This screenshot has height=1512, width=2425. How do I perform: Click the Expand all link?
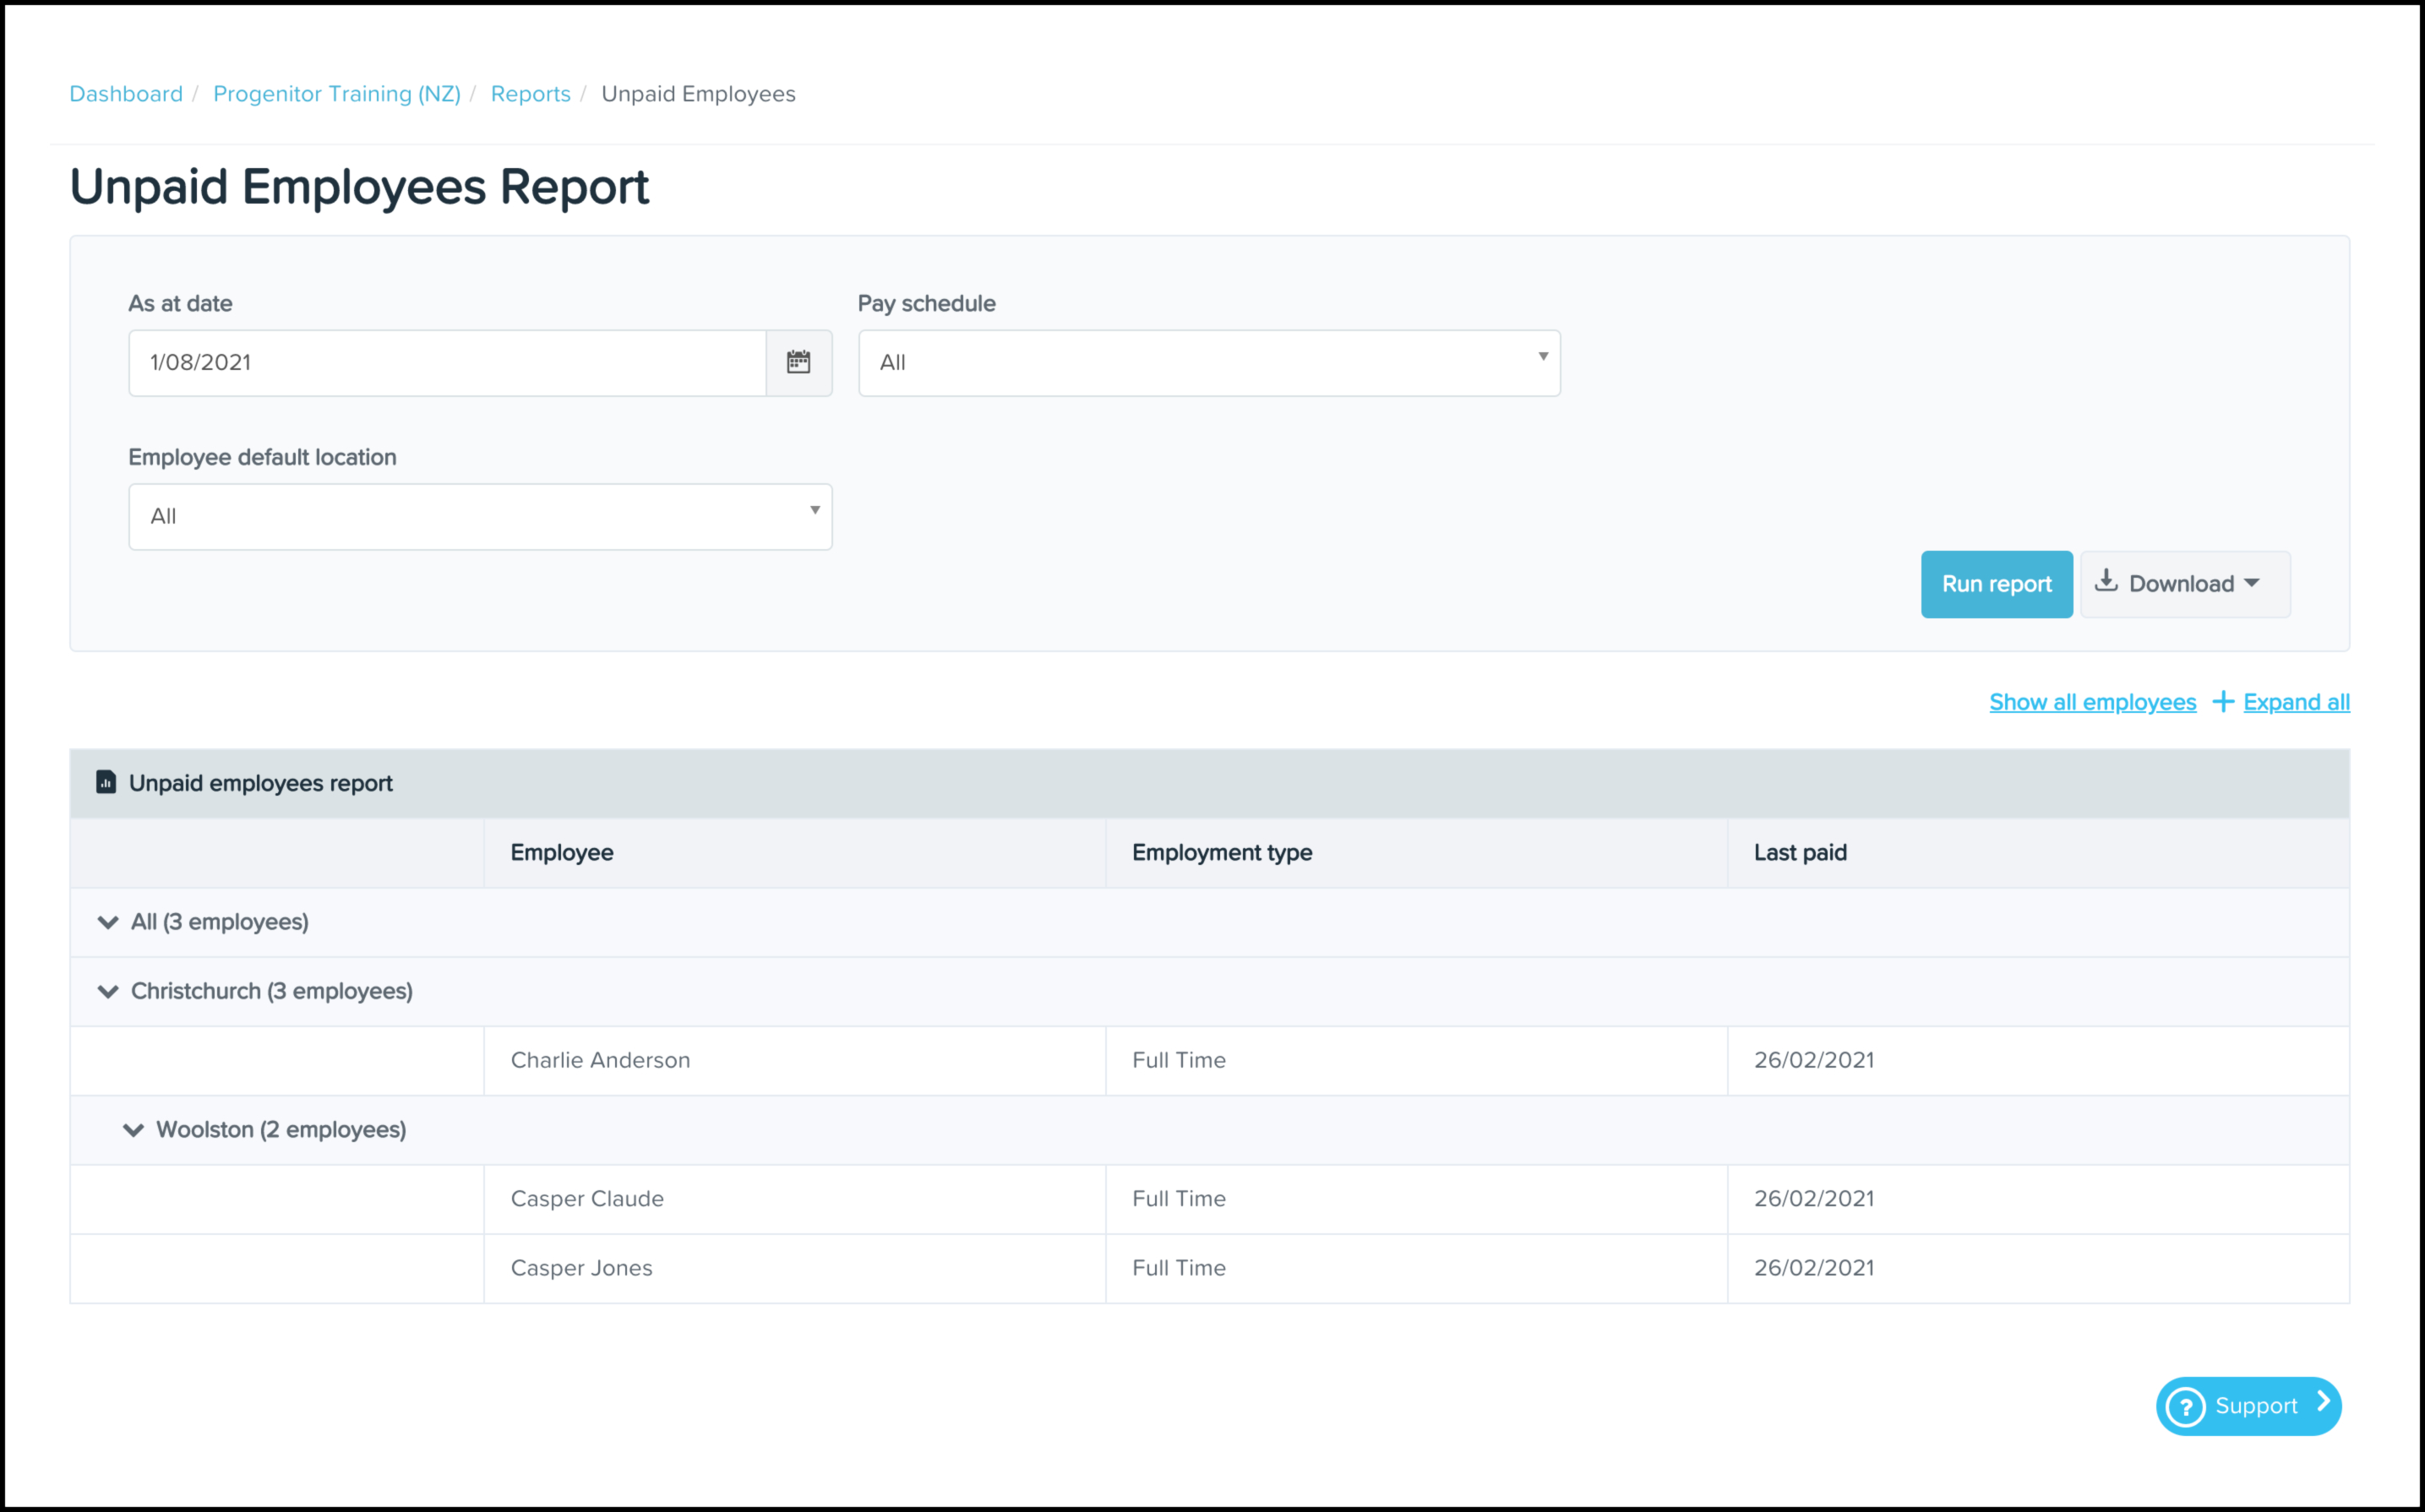(x=2296, y=702)
